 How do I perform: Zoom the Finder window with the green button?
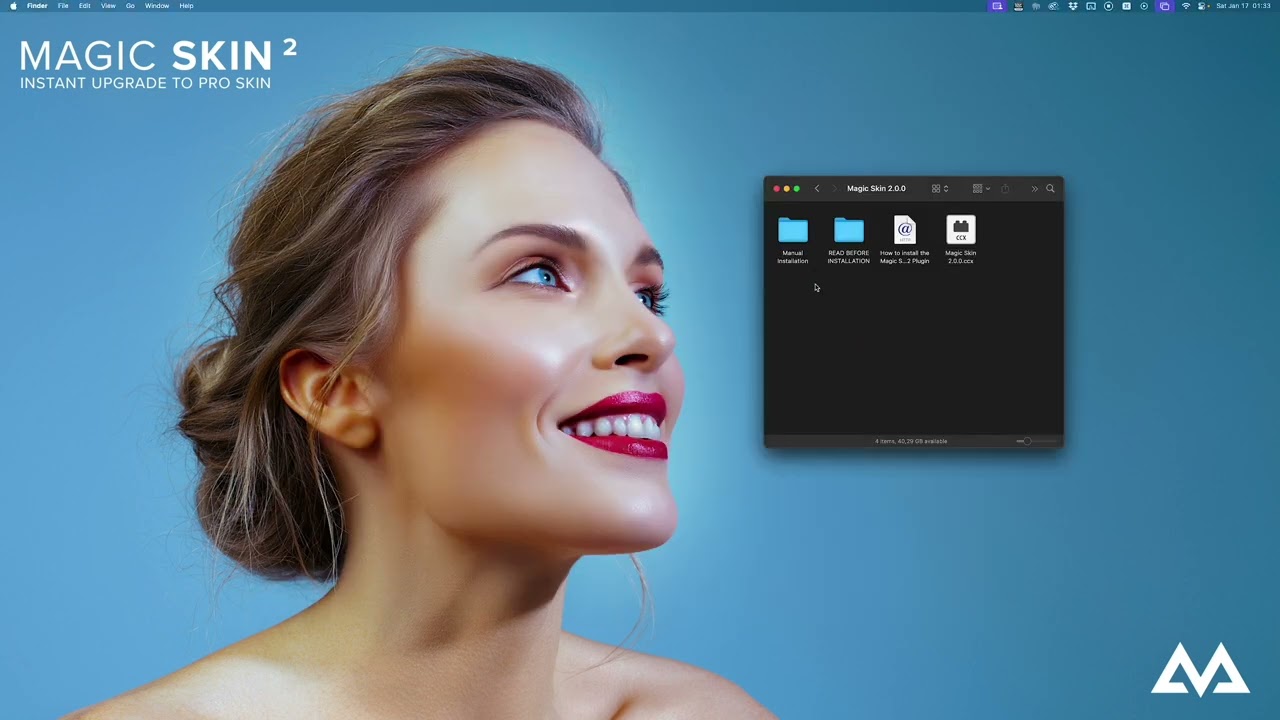(x=796, y=189)
